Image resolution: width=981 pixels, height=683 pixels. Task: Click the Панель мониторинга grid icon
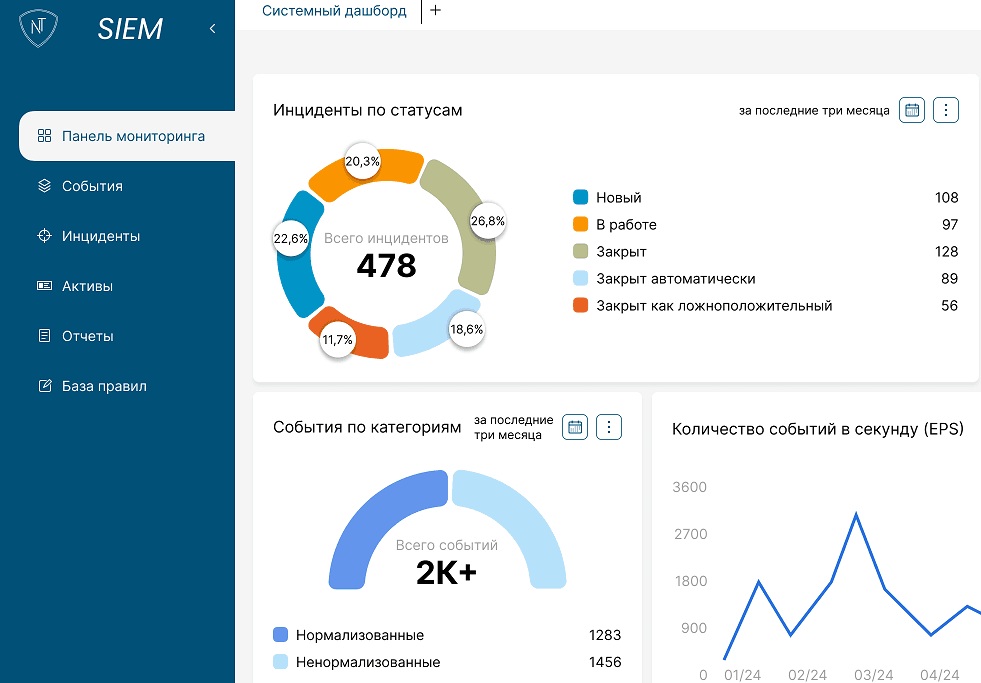[x=44, y=136]
